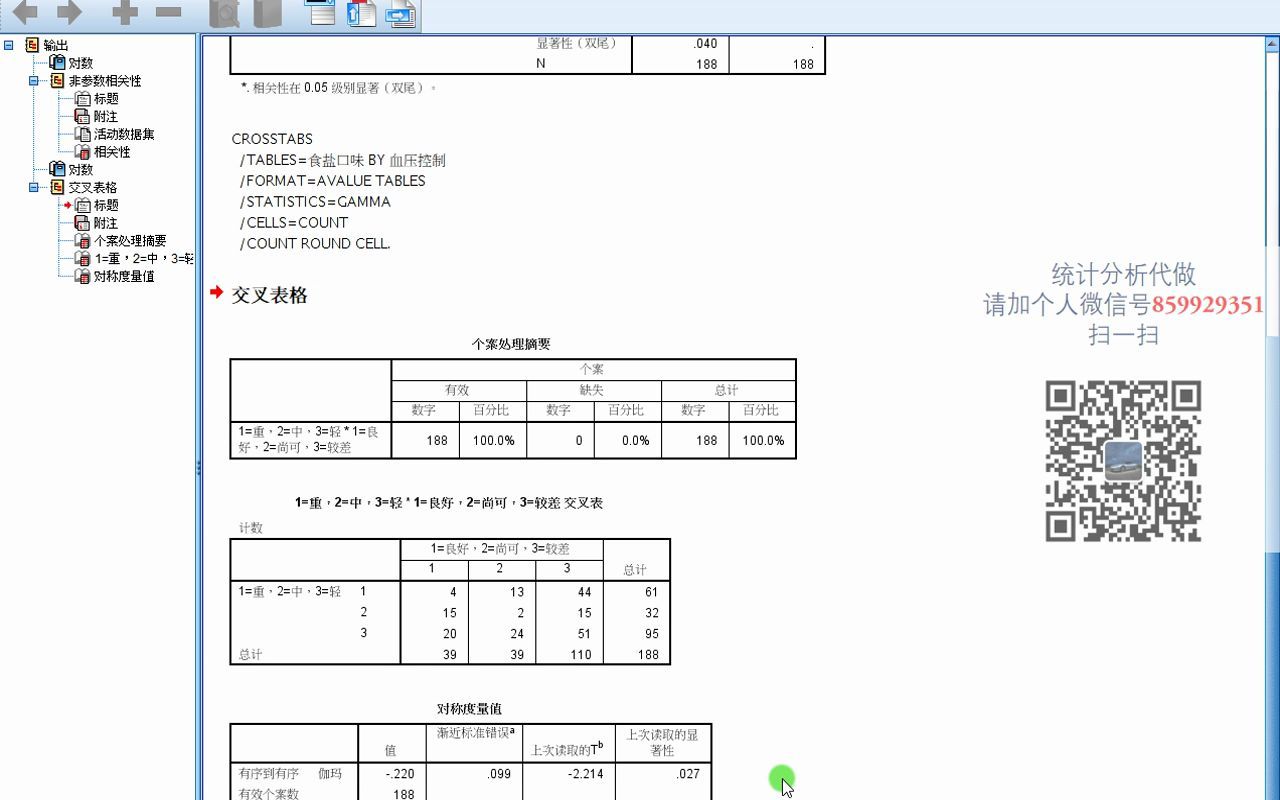Select the 标题 icon under 交叉表格

(83, 205)
